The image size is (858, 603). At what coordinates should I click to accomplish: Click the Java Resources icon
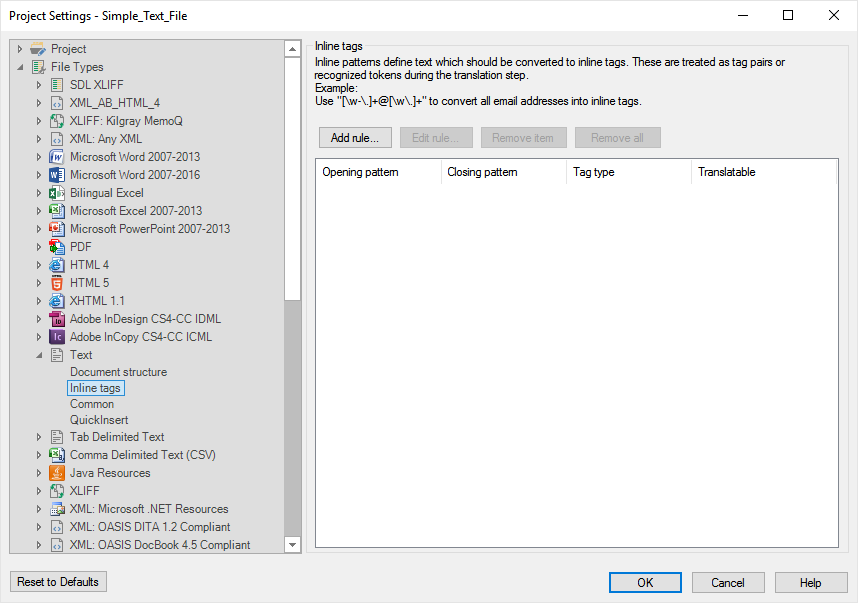click(57, 473)
